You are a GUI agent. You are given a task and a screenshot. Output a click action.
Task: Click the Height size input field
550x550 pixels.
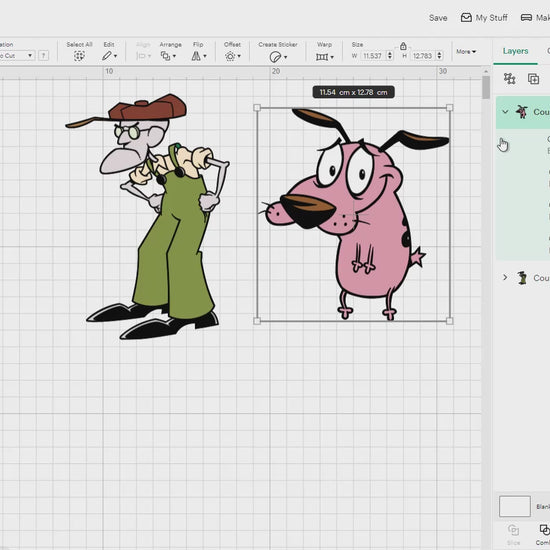423,56
